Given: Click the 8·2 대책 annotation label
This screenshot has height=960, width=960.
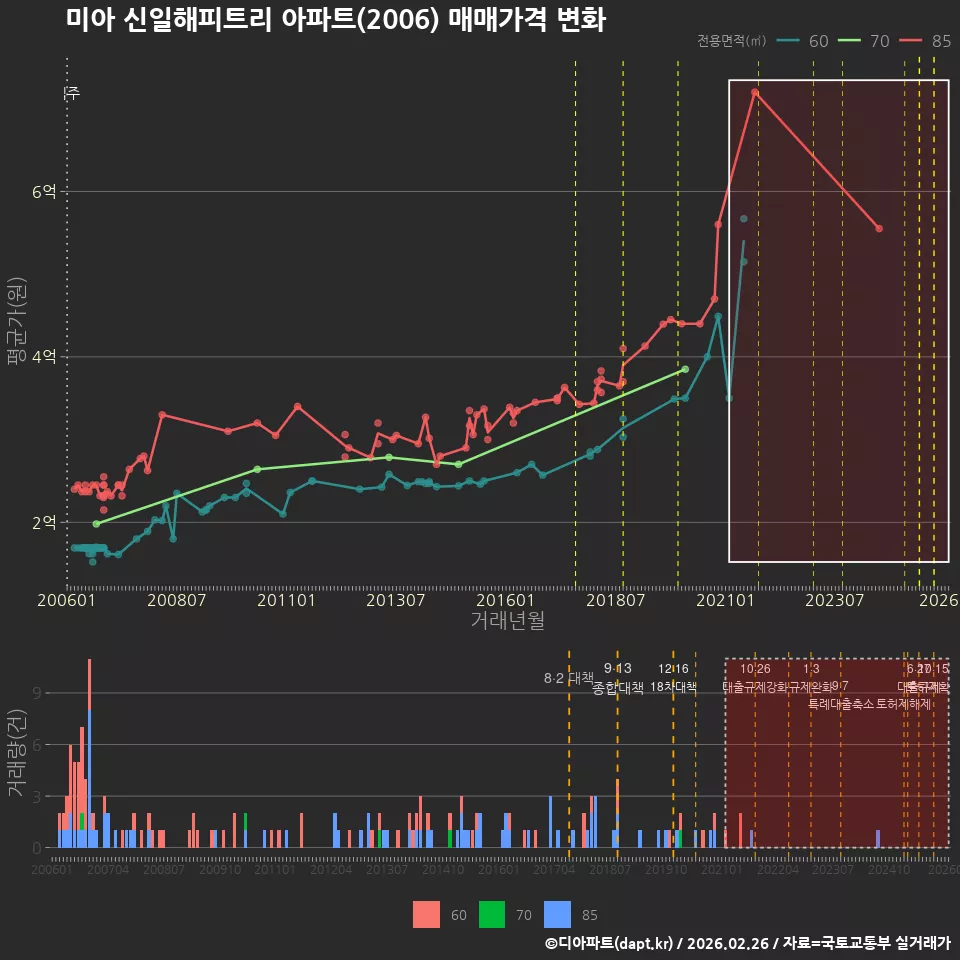Looking at the screenshot, I should (569, 678).
